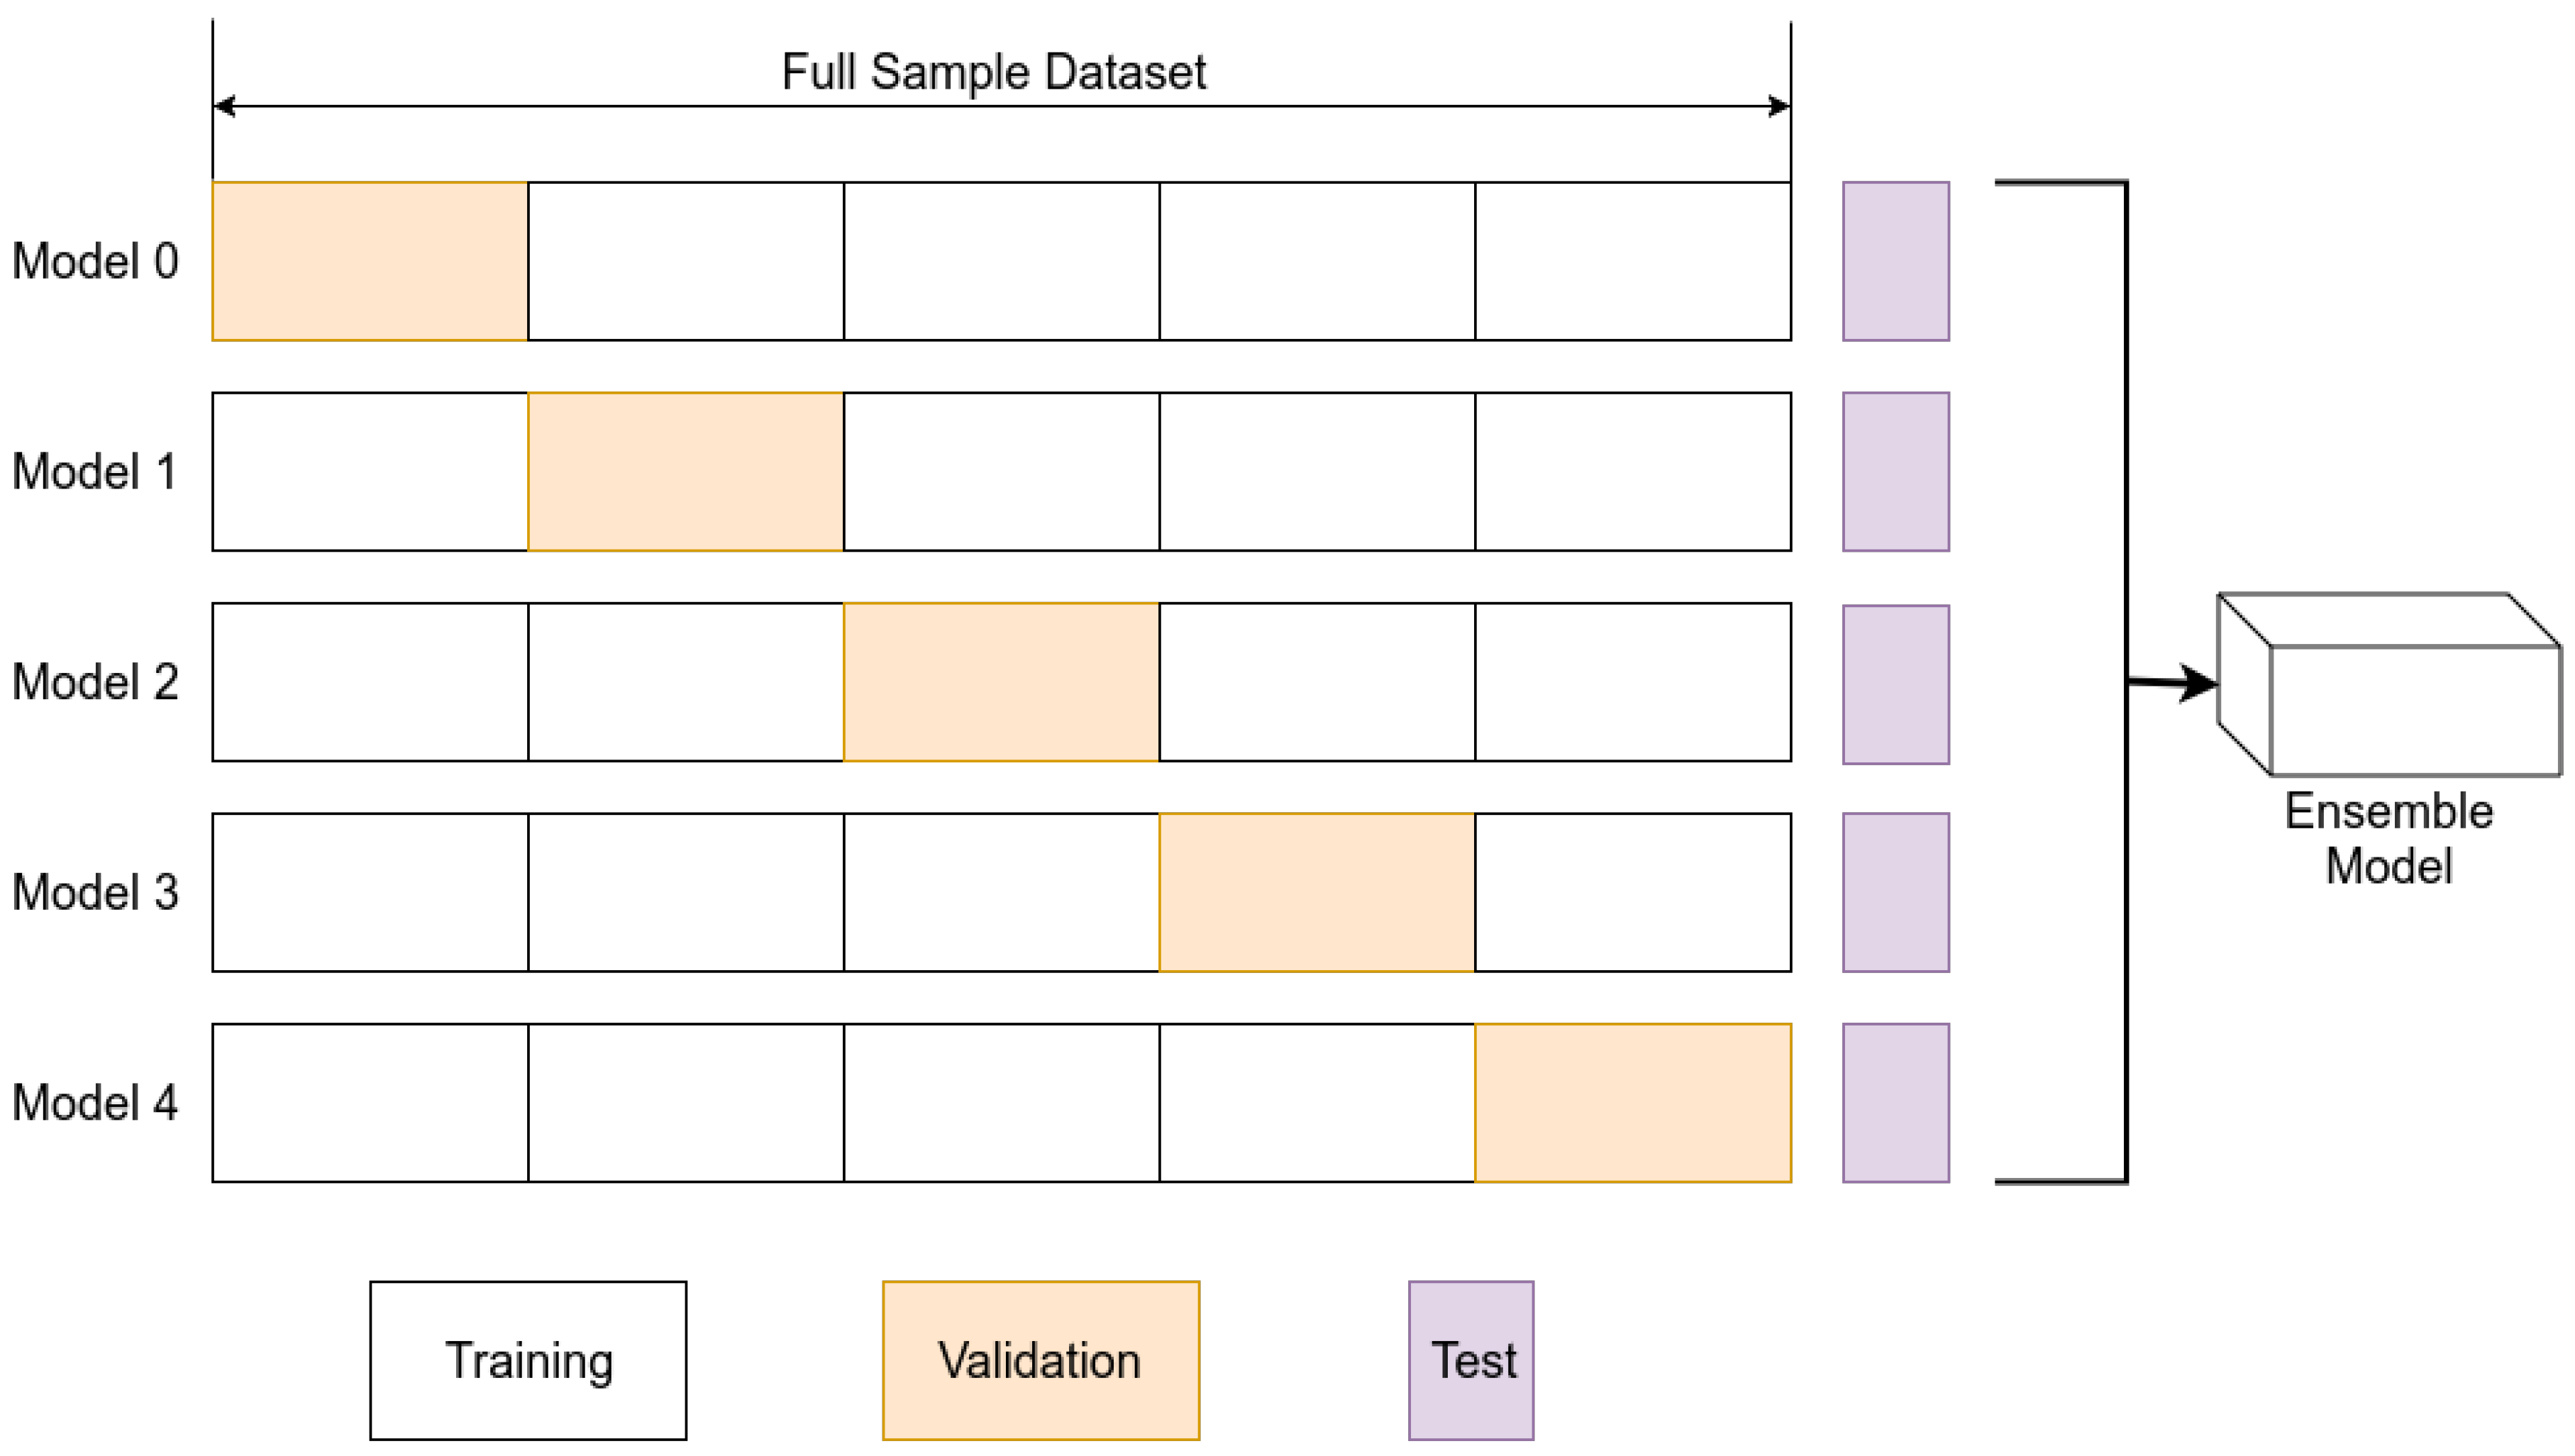Click the Training legend box
This screenshot has height=1456, width=2575.
pos(528,1360)
